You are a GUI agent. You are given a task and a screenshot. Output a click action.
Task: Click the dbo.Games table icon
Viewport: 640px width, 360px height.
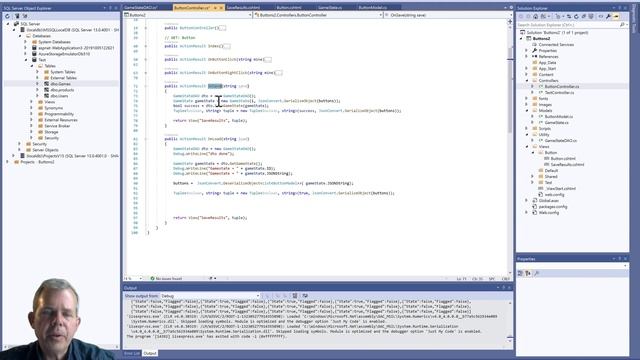(47, 84)
